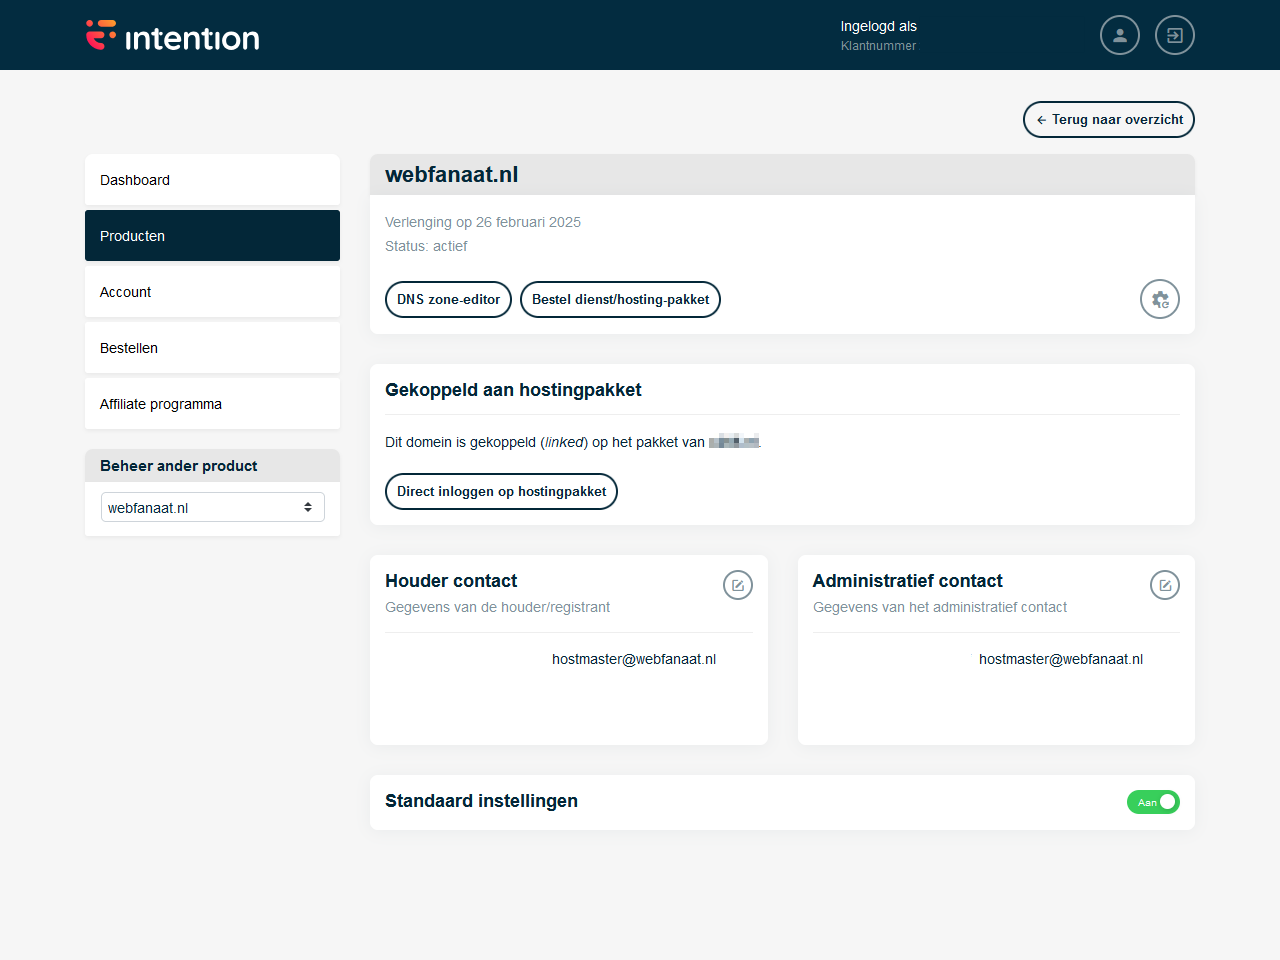The image size is (1280, 960).
Task: Edit the Administratief contact details
Action: pyautogui.click(x=1164, y=585)
